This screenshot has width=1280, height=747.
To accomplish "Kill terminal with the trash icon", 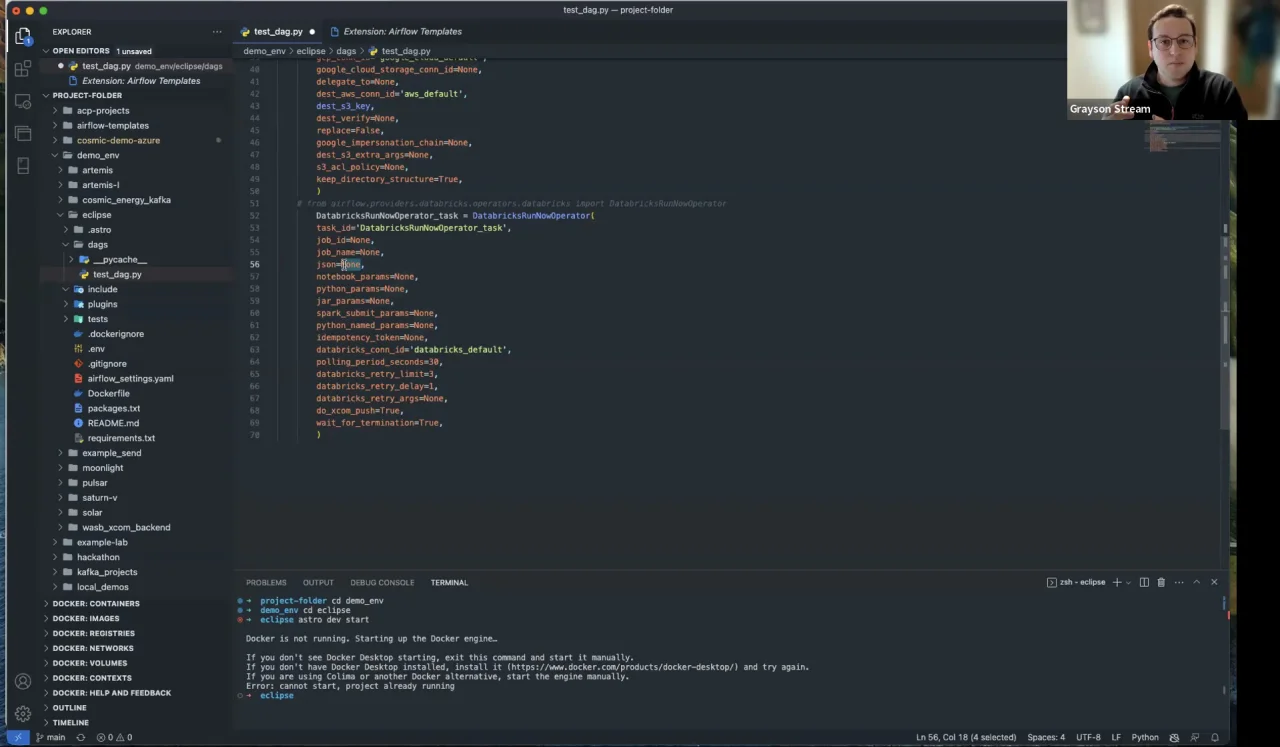I will (1161, 582).
